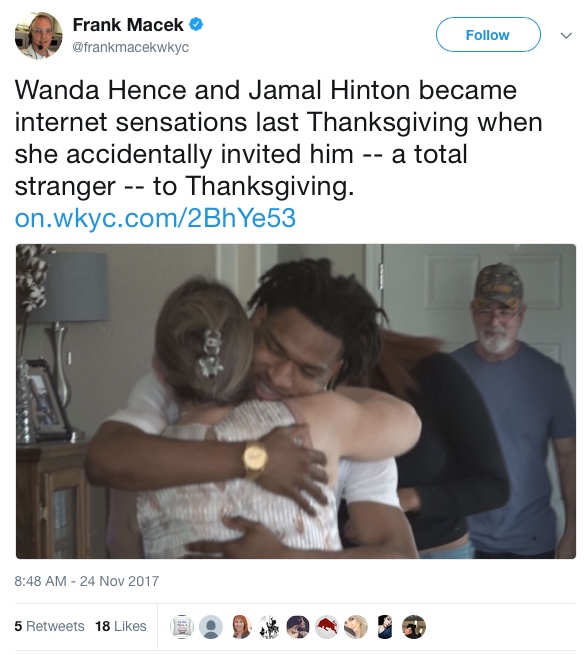This screenshot has height=655, width=586.
Task: Open the white pillow liker avatar
Action: (x=182, y=627)
